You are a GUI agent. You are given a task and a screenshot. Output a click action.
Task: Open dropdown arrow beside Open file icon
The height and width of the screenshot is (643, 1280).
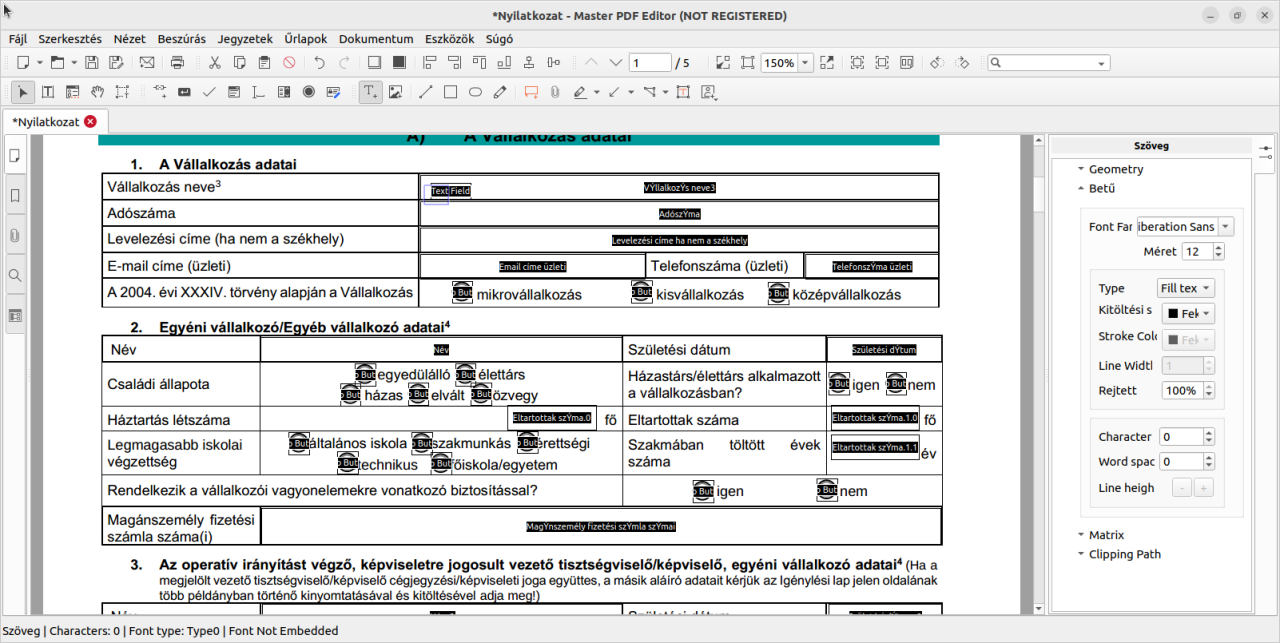click(75, 63)
